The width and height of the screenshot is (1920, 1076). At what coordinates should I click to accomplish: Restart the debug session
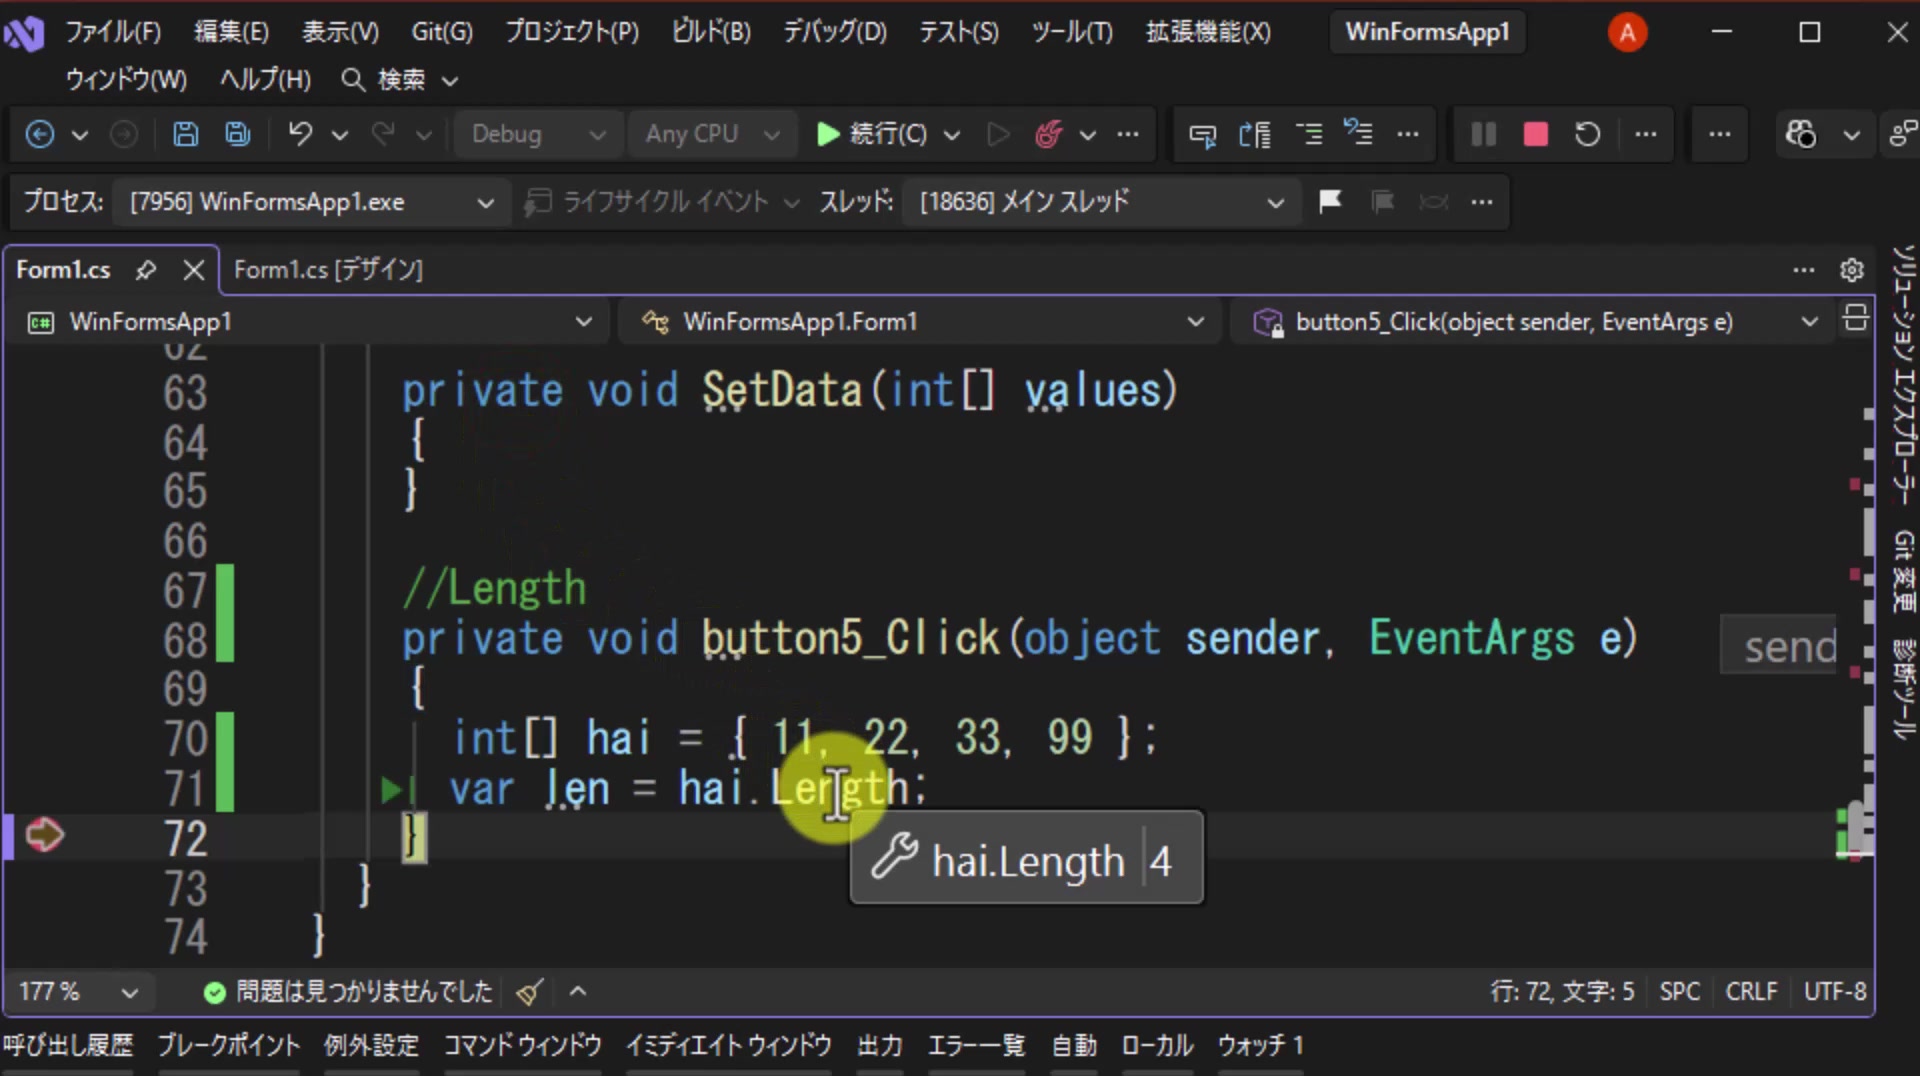click(1588, 134)
